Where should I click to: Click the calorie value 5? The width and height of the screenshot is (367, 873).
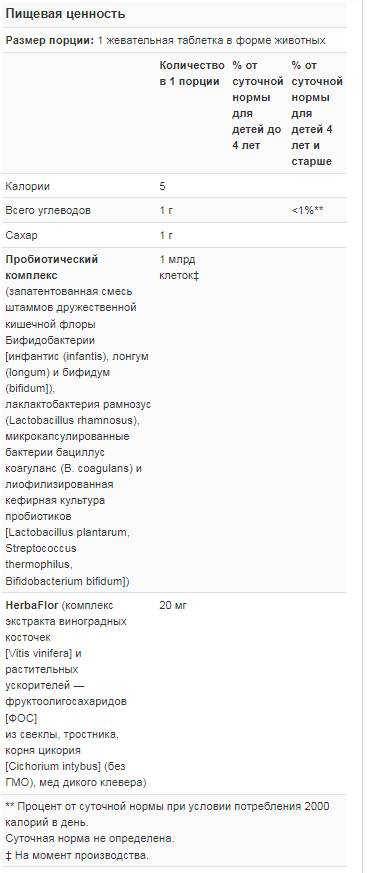point(162,187)
